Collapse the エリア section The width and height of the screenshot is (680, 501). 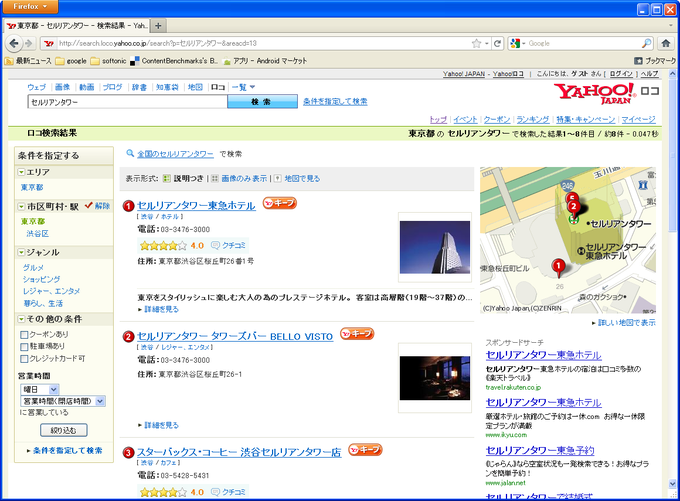21,172
